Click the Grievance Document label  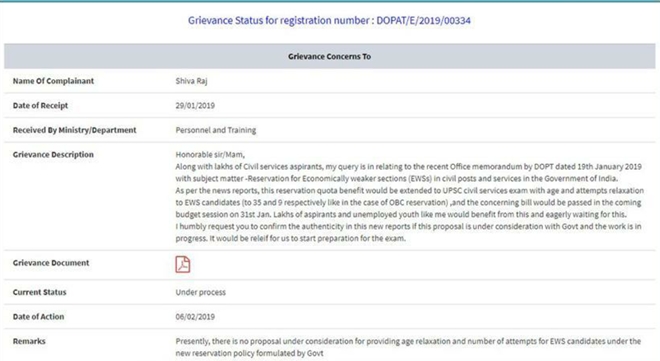pyautogui.click(x=51, y=263)
